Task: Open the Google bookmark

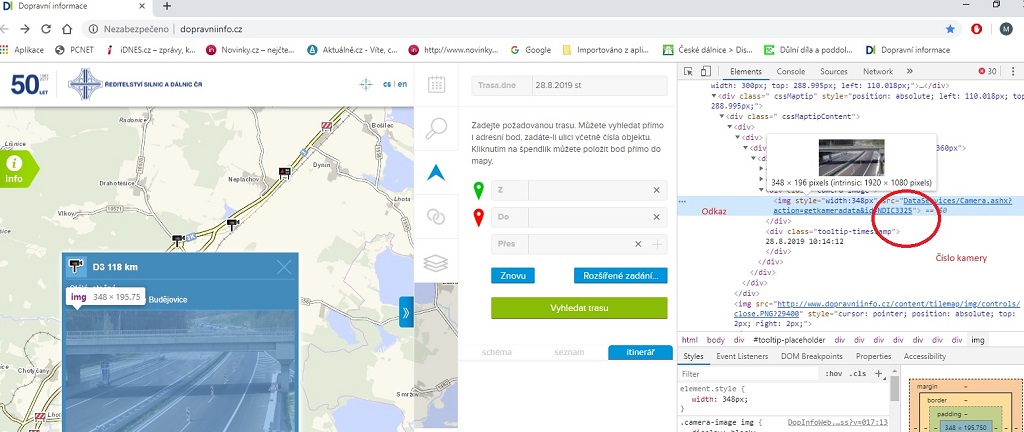Action: [x=530, y=50]
